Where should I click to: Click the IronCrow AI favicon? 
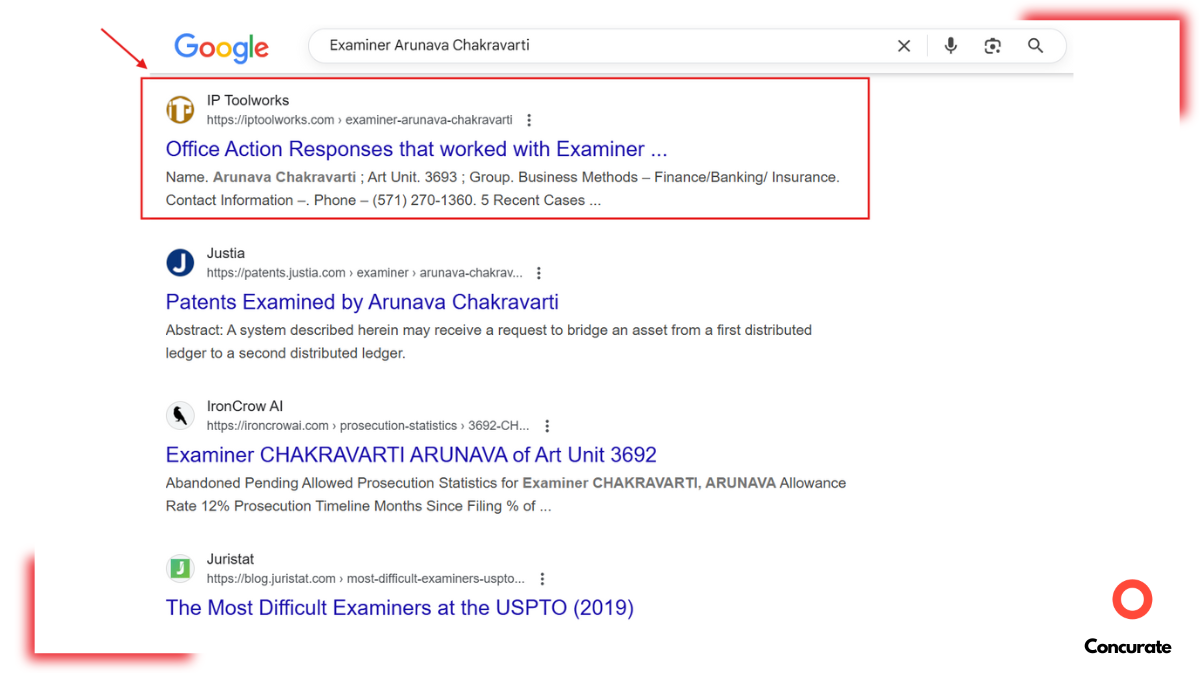(x=180, y=416)
